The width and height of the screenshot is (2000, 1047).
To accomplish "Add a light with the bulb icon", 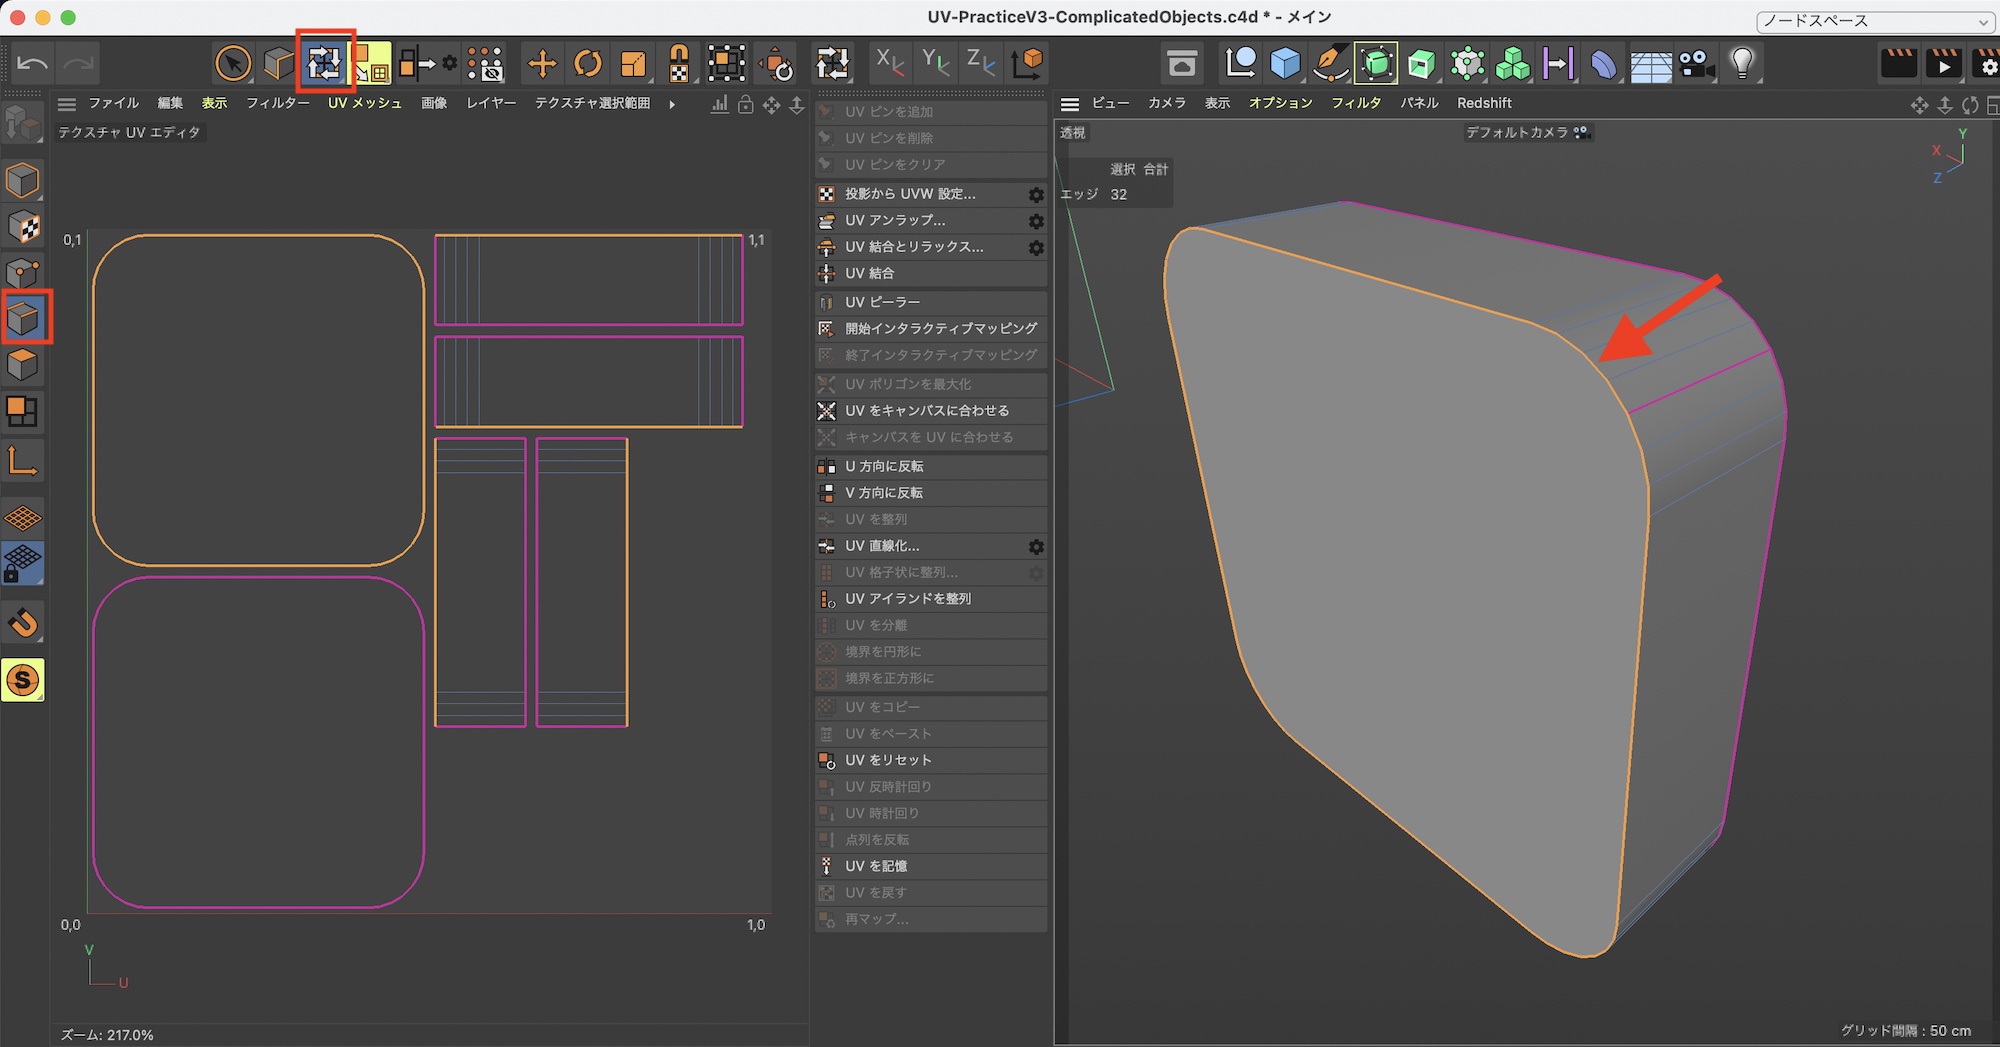I will 1742,64.
